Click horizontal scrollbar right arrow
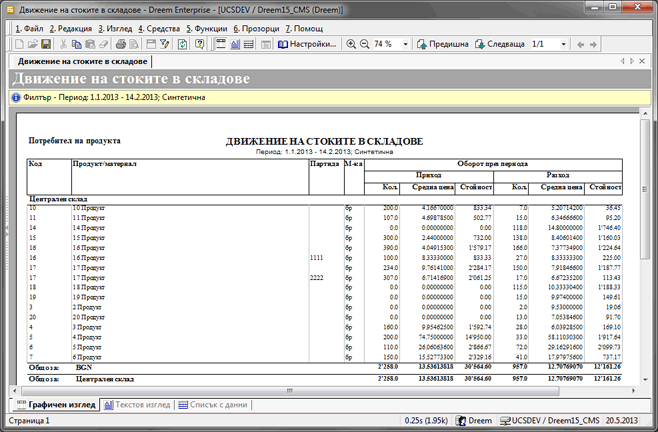Image resolution: width=658 pixels, height=432 pixels. 634,391
